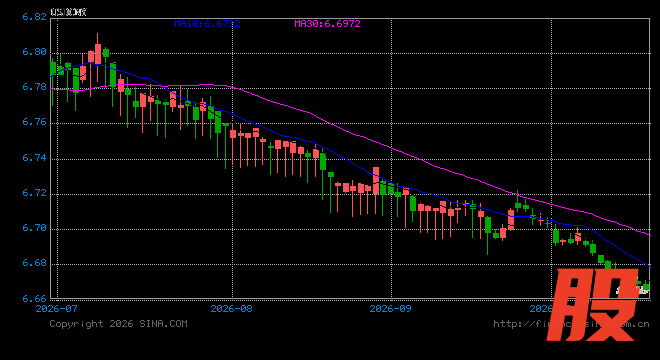The image size is (660, 360).
Task: Click the 2026-07 date axis label
Action: pos(57,309)
